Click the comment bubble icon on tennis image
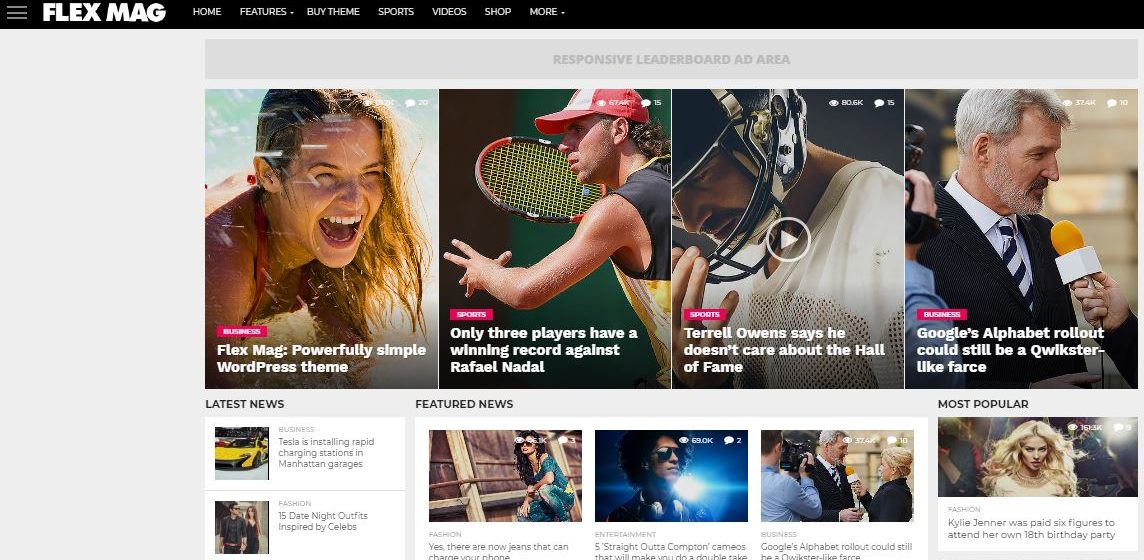Viewport: 1144px width, 560px height. click(645, 103)
